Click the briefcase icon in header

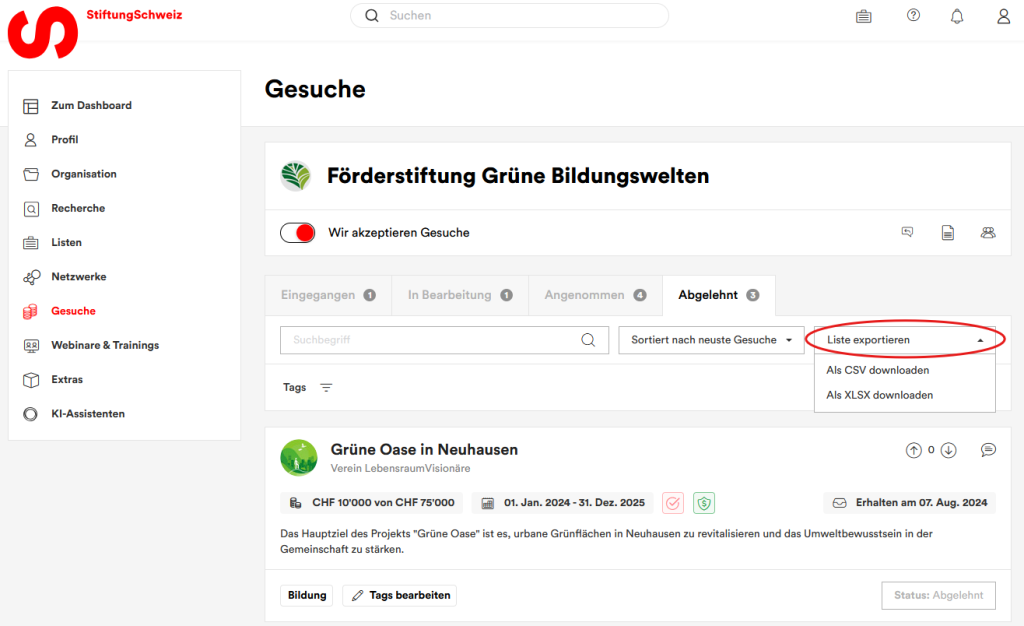[863, 16]
